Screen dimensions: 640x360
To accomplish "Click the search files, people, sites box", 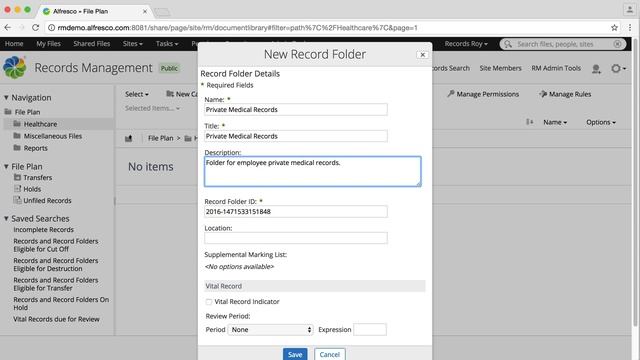I will click(562, 44).
